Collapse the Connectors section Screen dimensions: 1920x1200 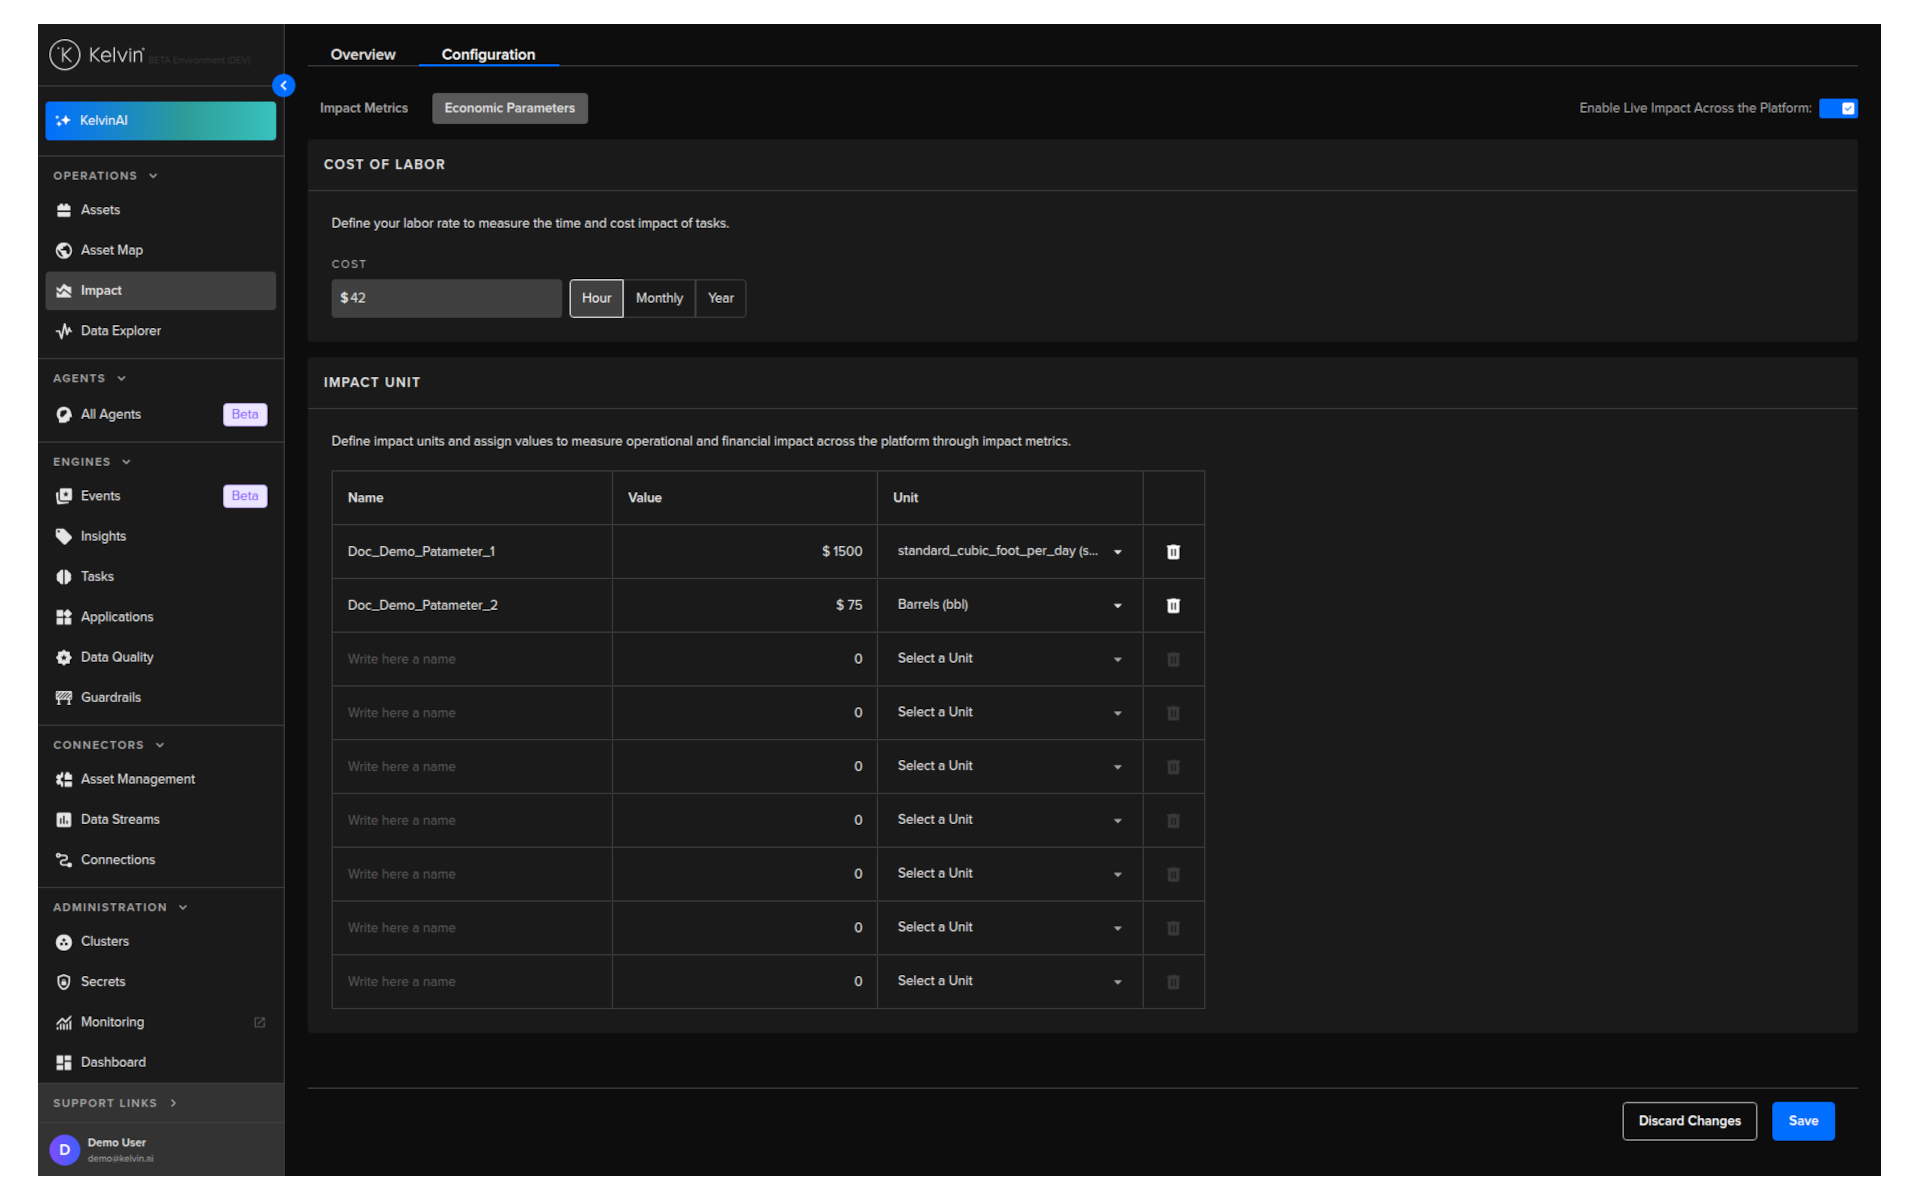click(x=109, y=745)
